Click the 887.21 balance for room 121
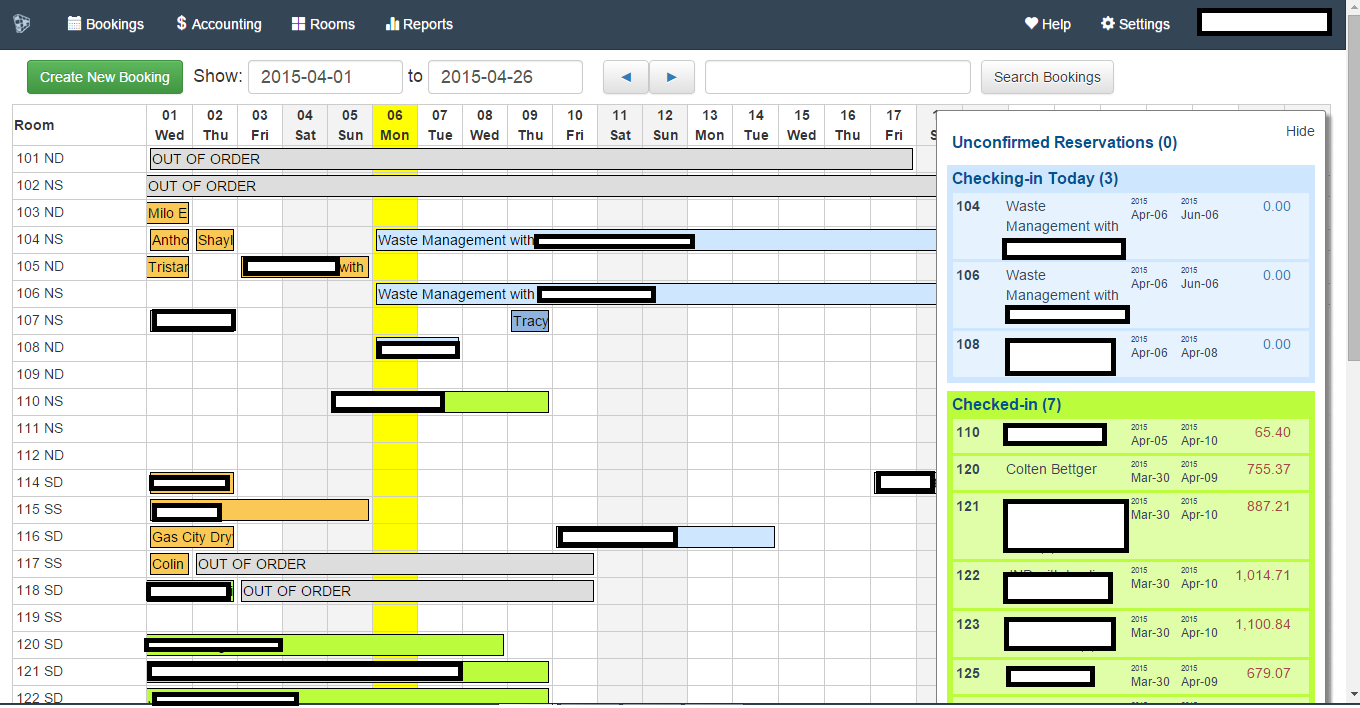The image size is (1360, 708). coord(1268,506)
